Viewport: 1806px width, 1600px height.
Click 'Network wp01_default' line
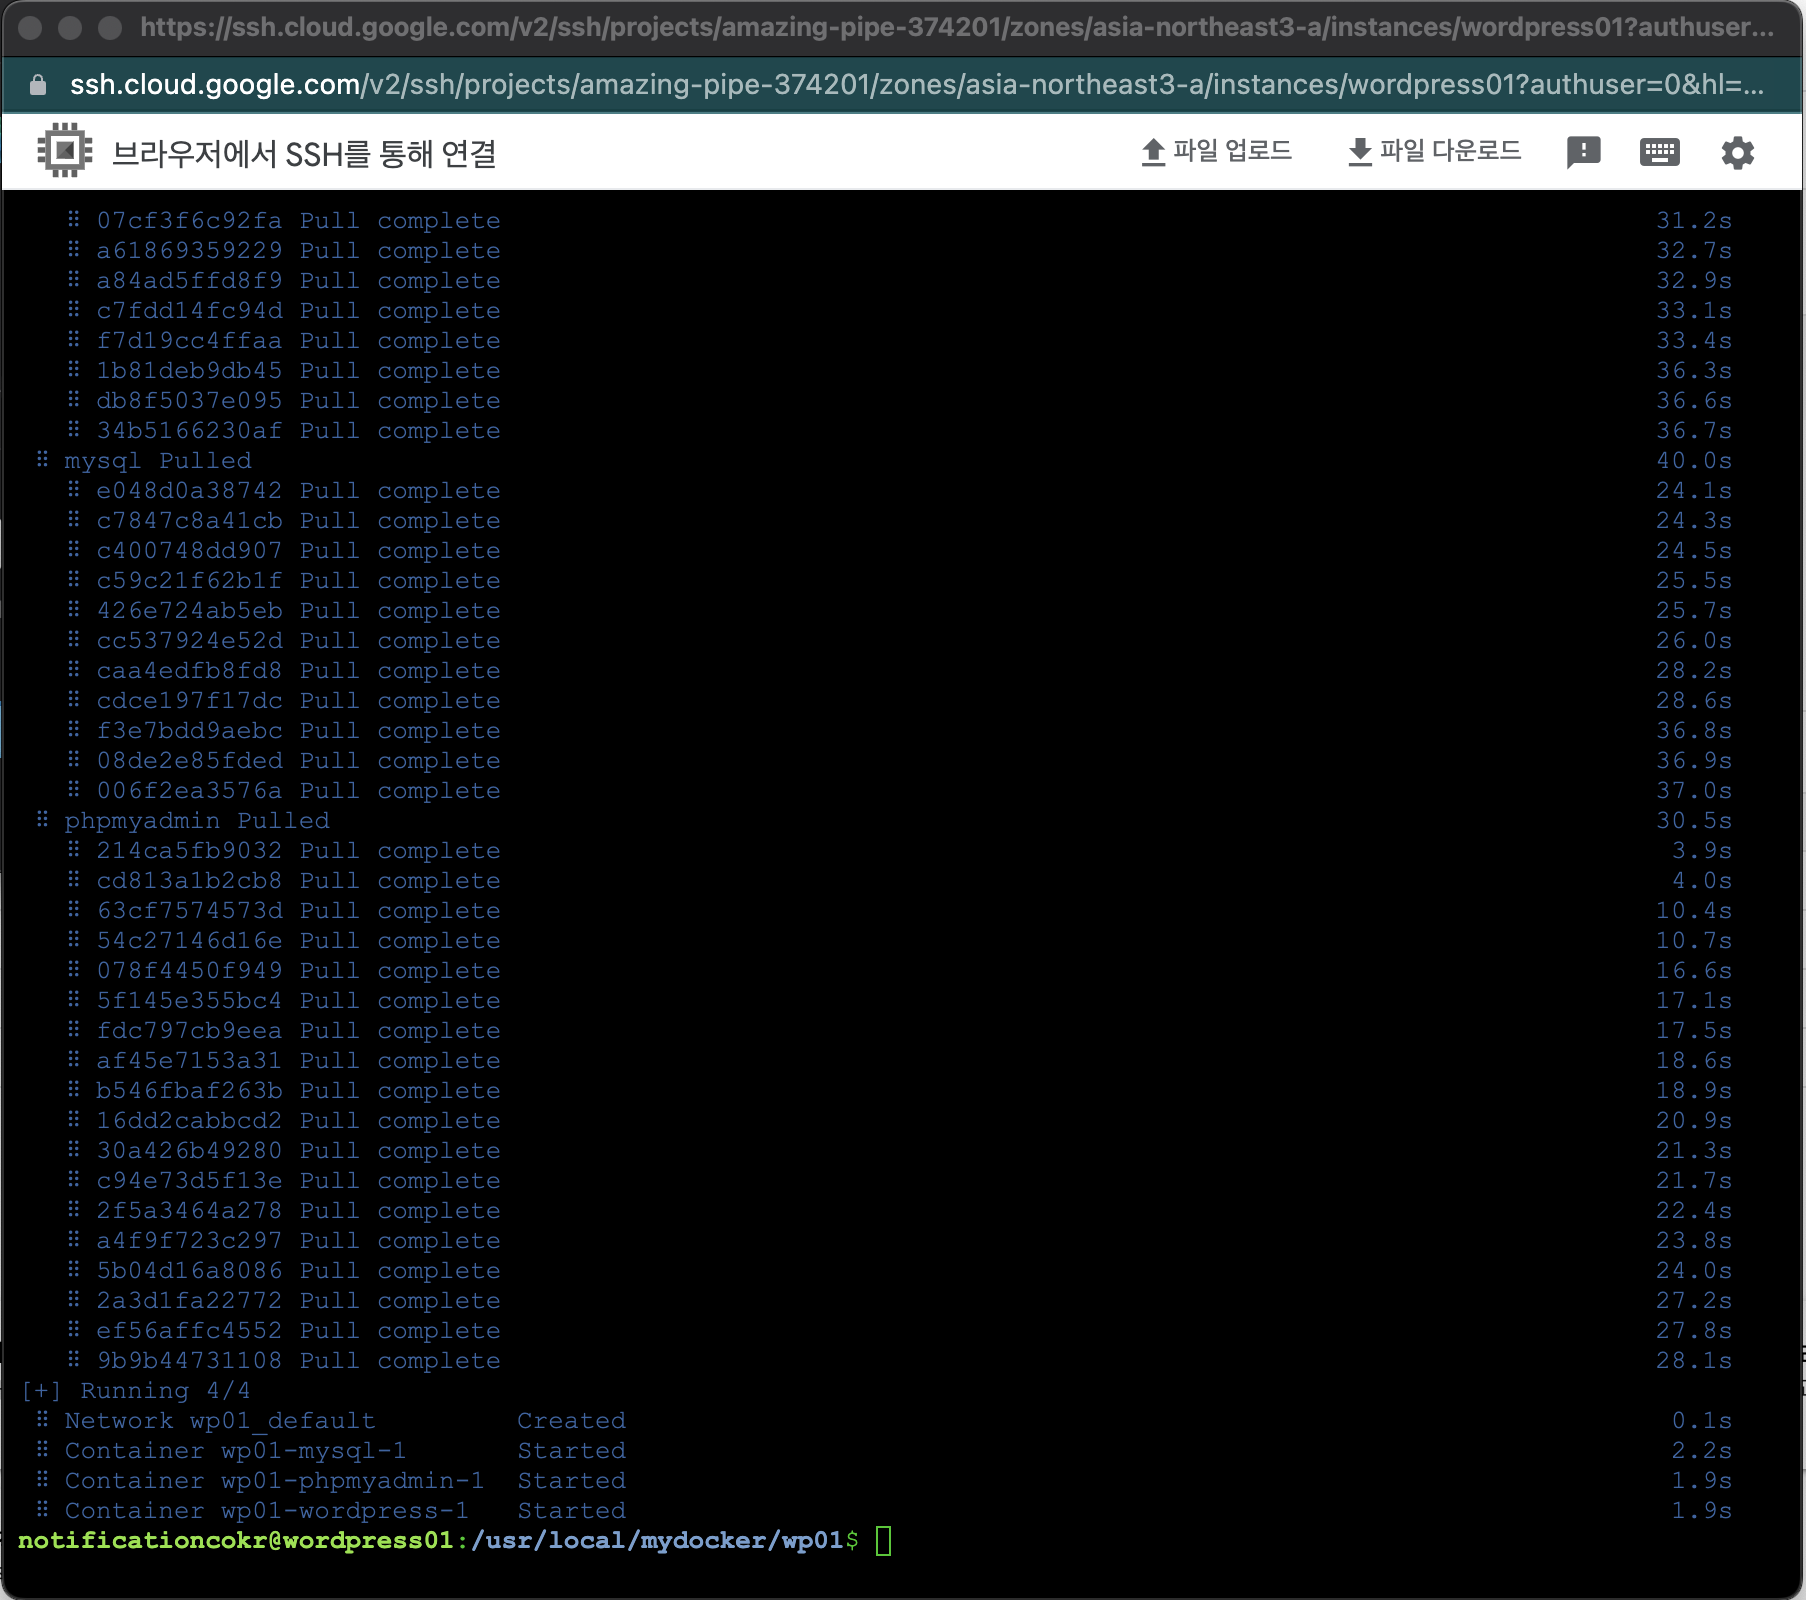click(x=220, y=1421)
